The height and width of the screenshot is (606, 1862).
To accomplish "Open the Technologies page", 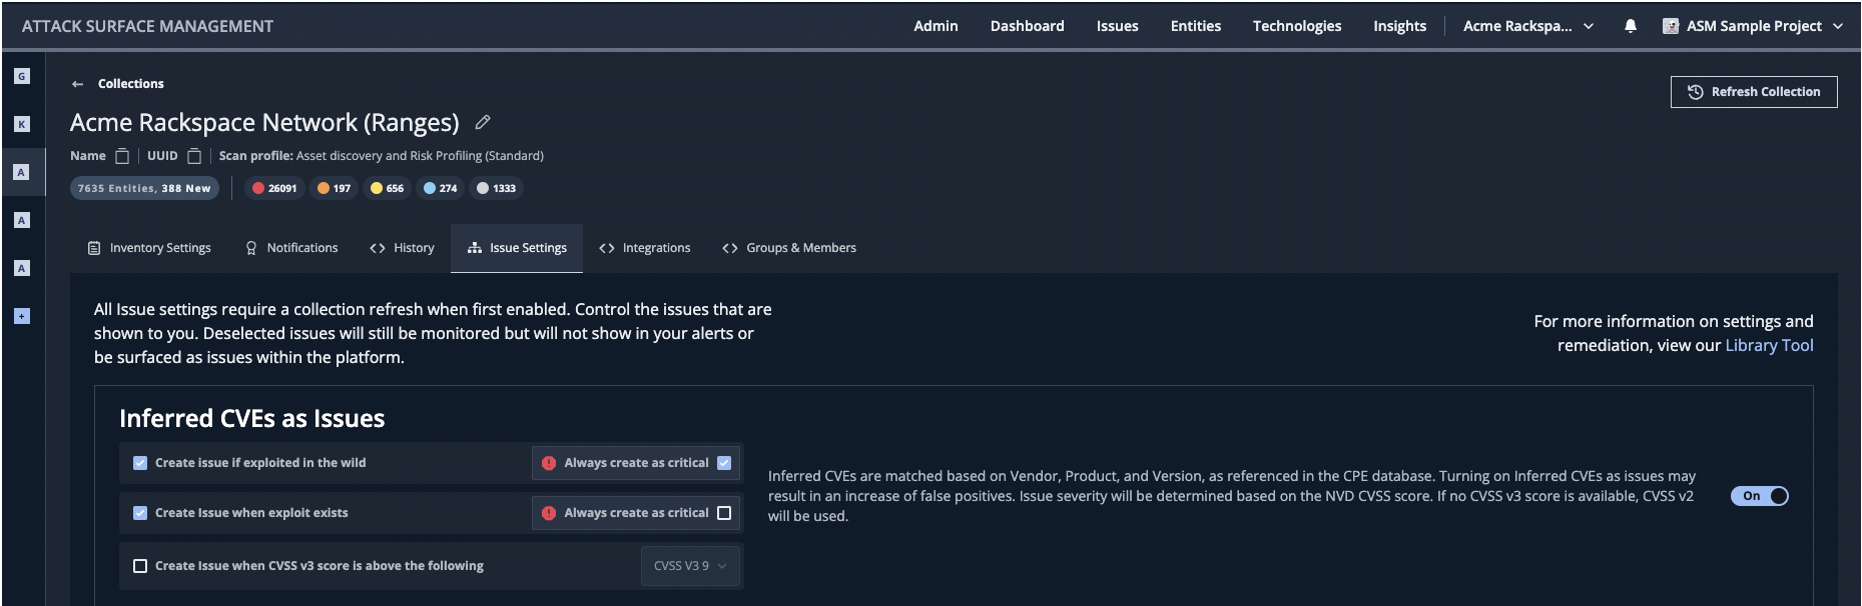I will (1297, 26).
